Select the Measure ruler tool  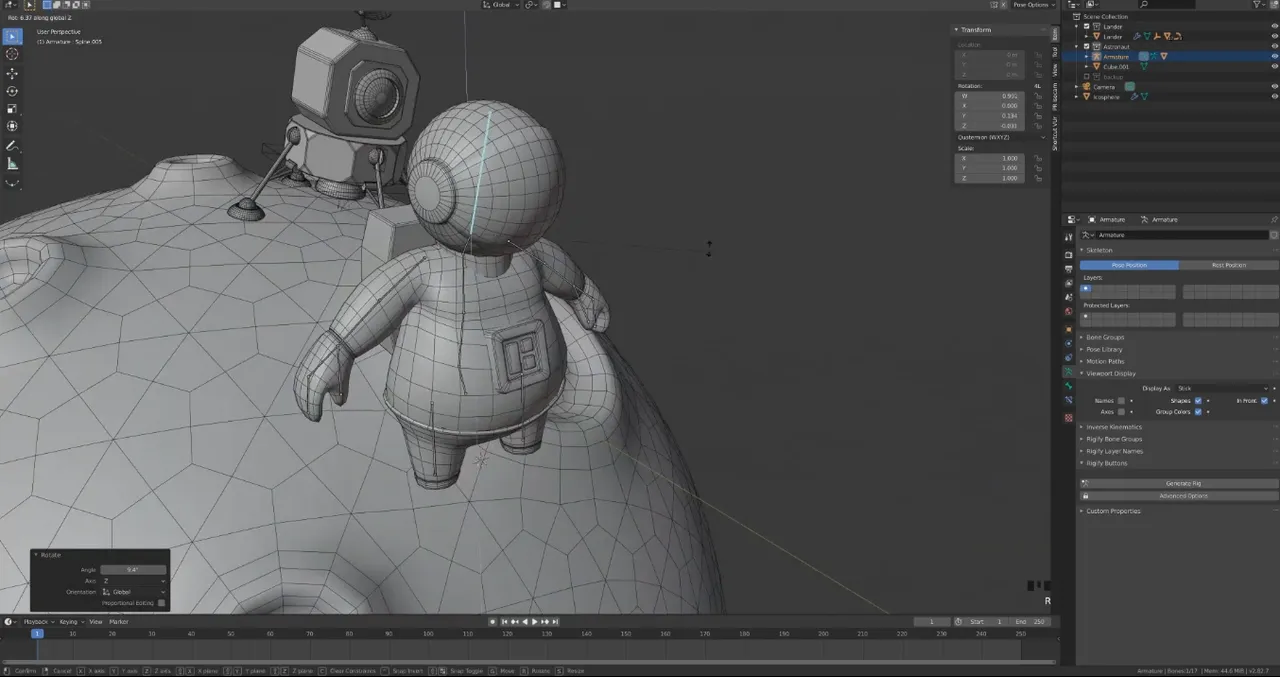(12, 164)
